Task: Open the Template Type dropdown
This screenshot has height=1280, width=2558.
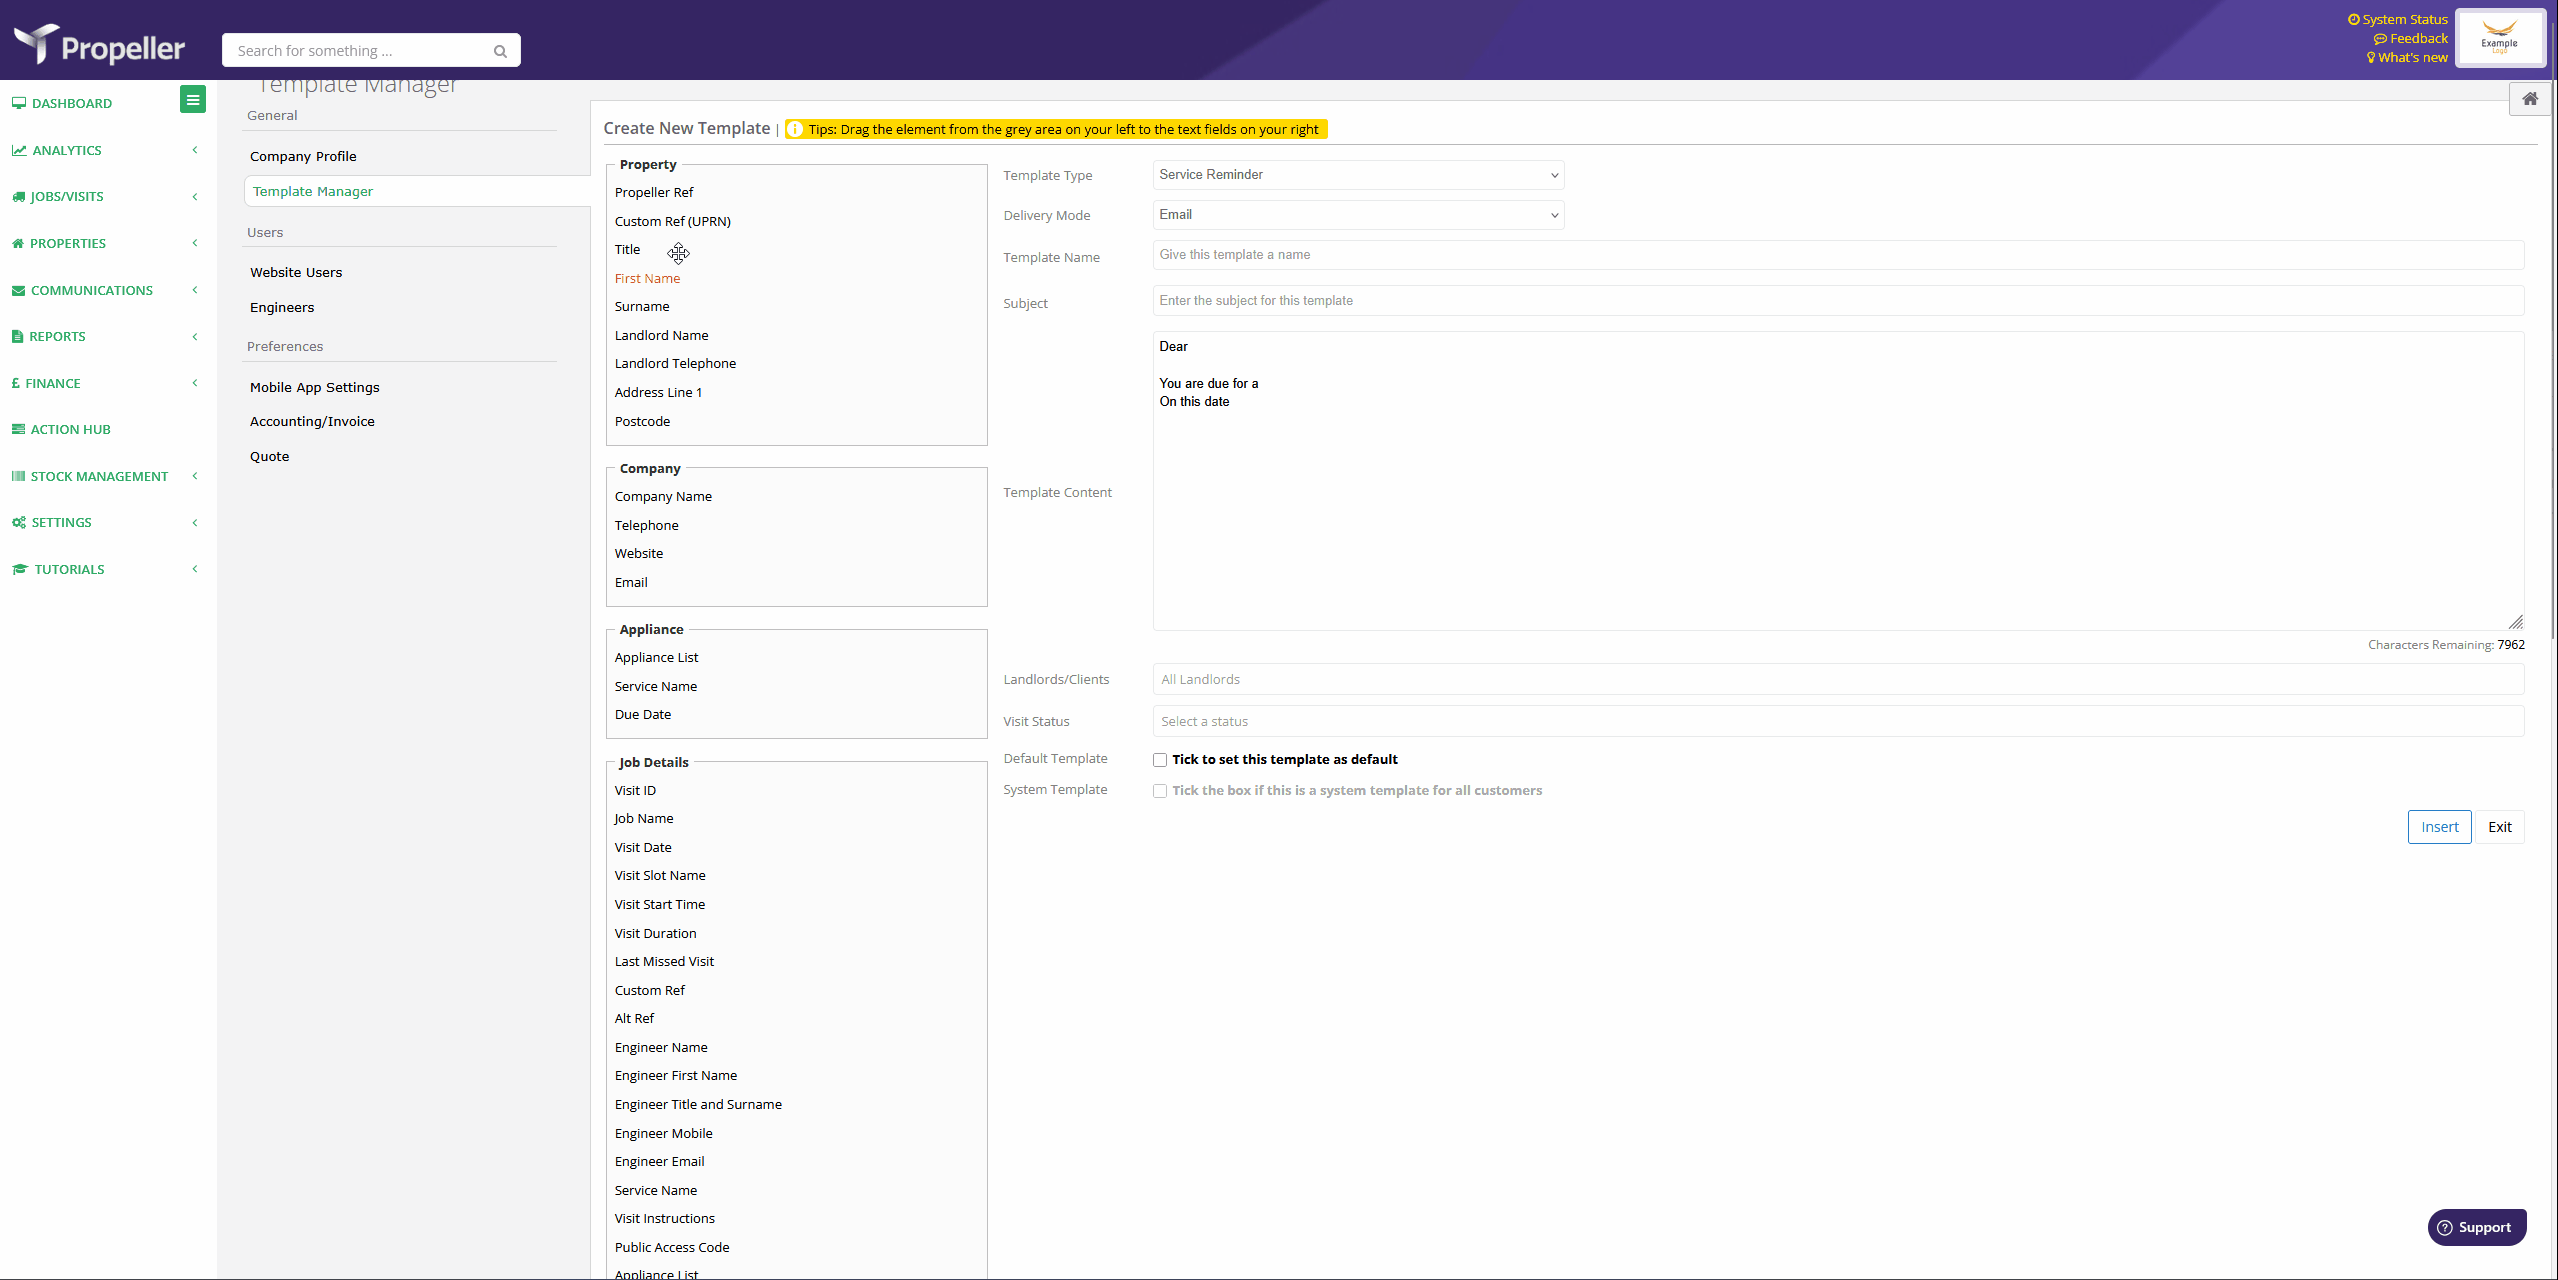Action: pos(1357,175)
